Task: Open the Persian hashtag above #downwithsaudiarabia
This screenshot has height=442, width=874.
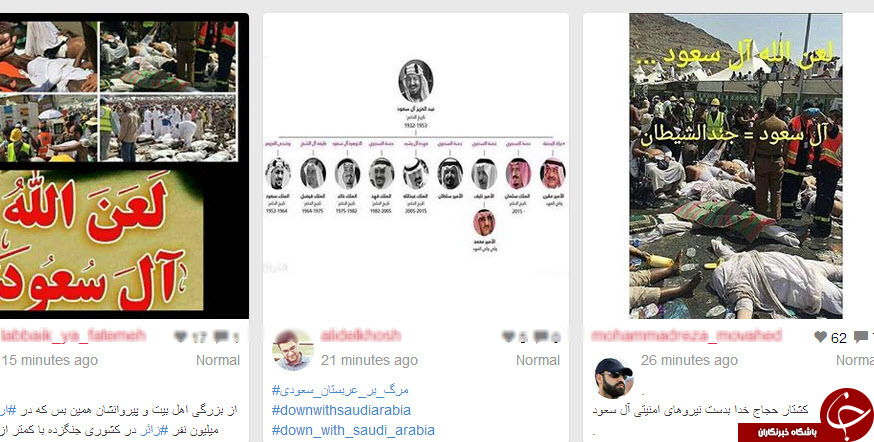Action: coord(341,390)
